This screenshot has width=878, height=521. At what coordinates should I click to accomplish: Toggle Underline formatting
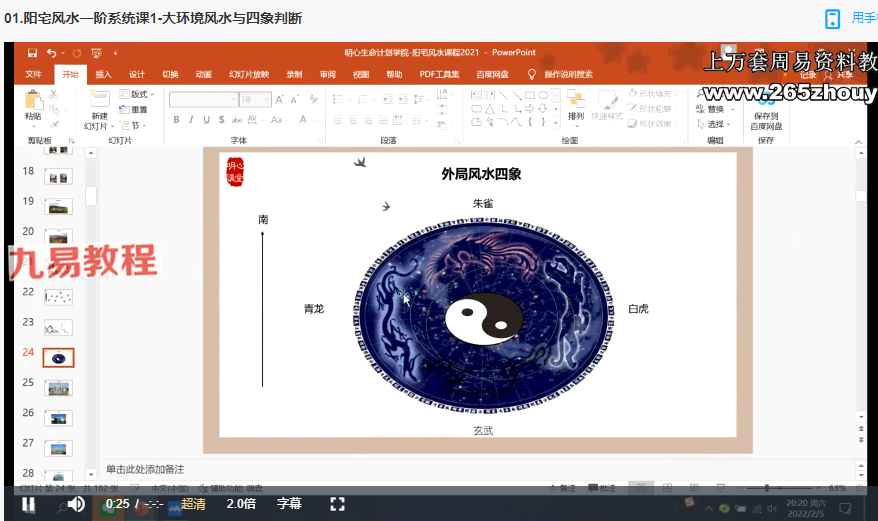coord(207,119)
